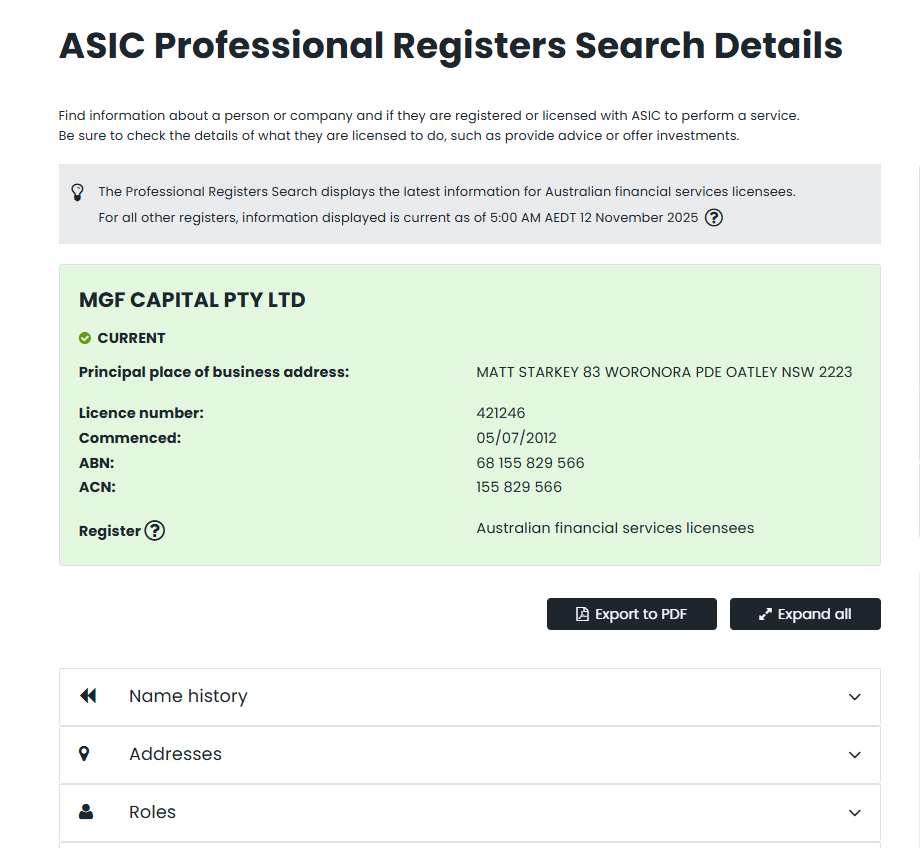Click the ABN value 68 155 829 566

coord(530,463)
